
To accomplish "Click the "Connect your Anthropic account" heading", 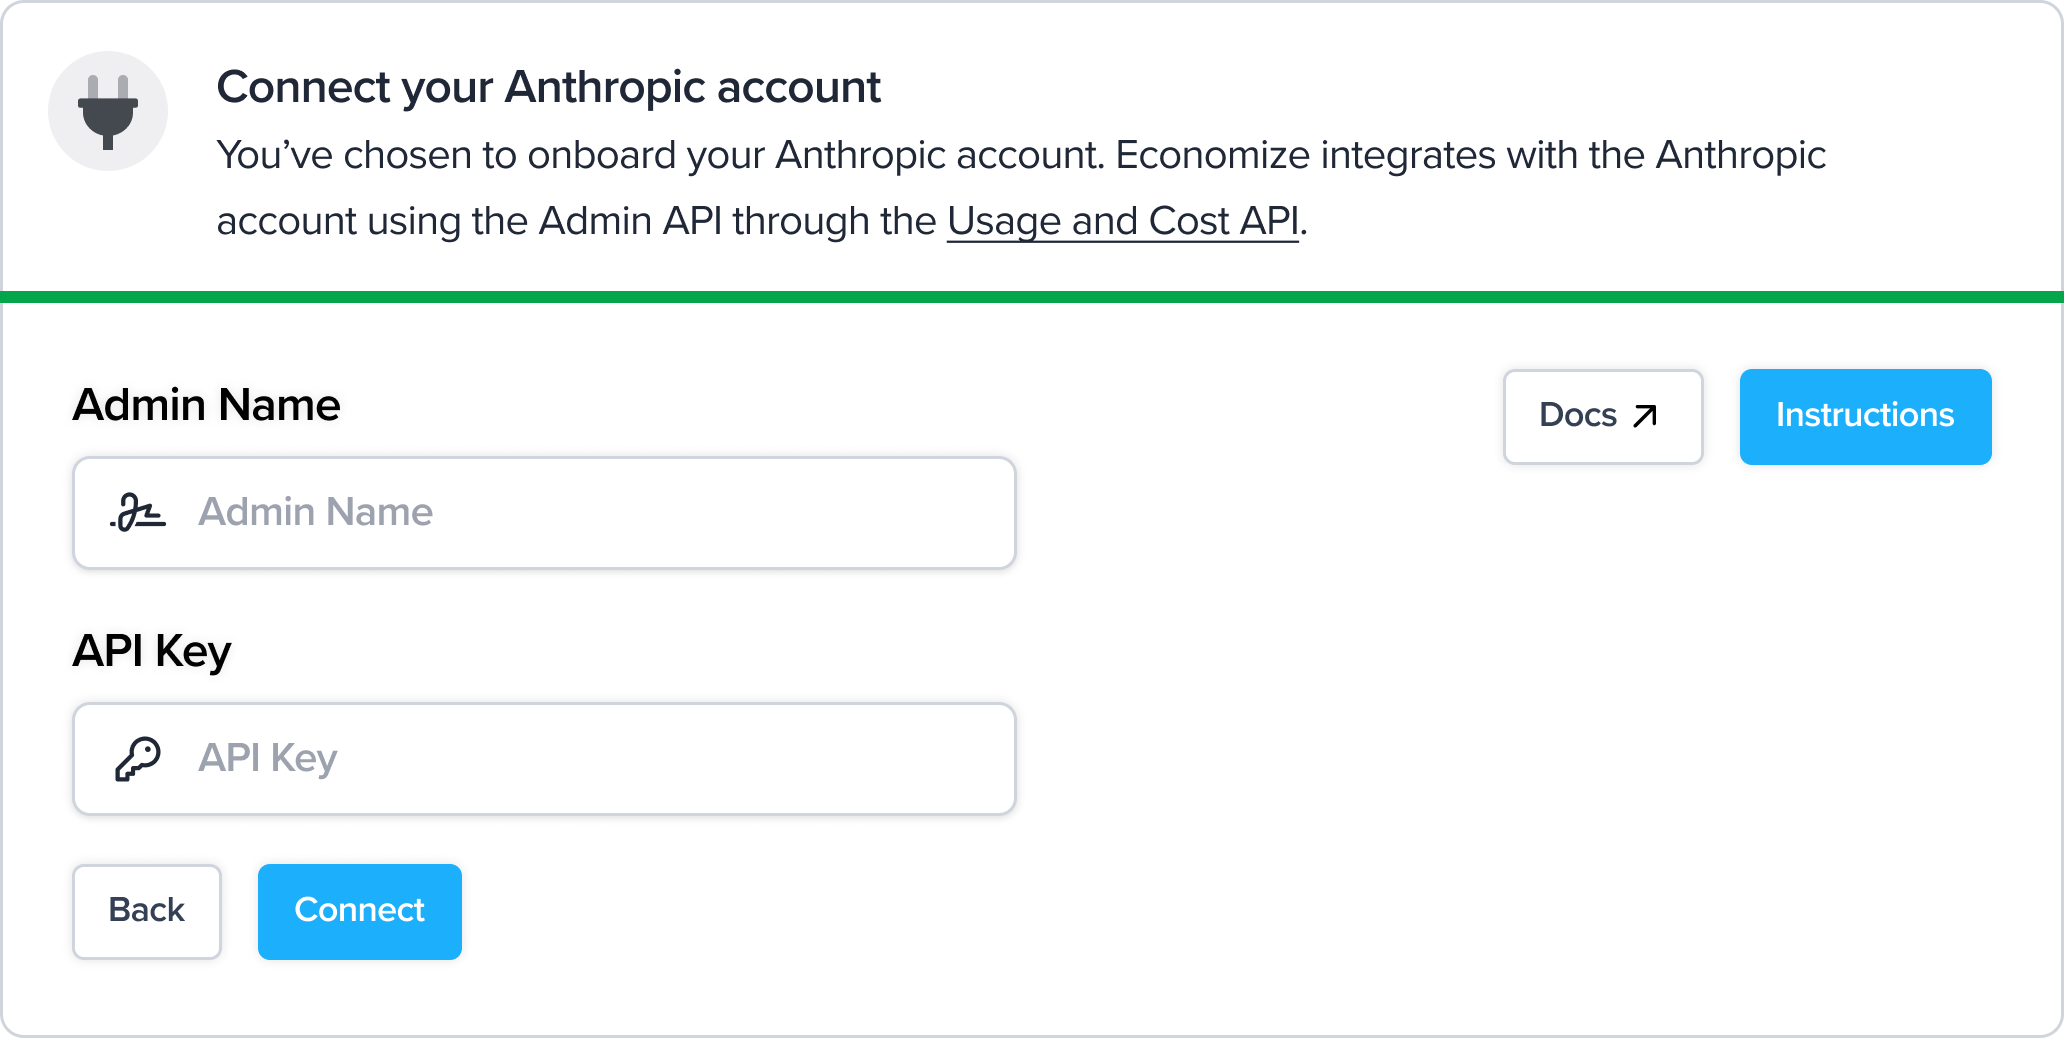I will click(x=548, y=87).
